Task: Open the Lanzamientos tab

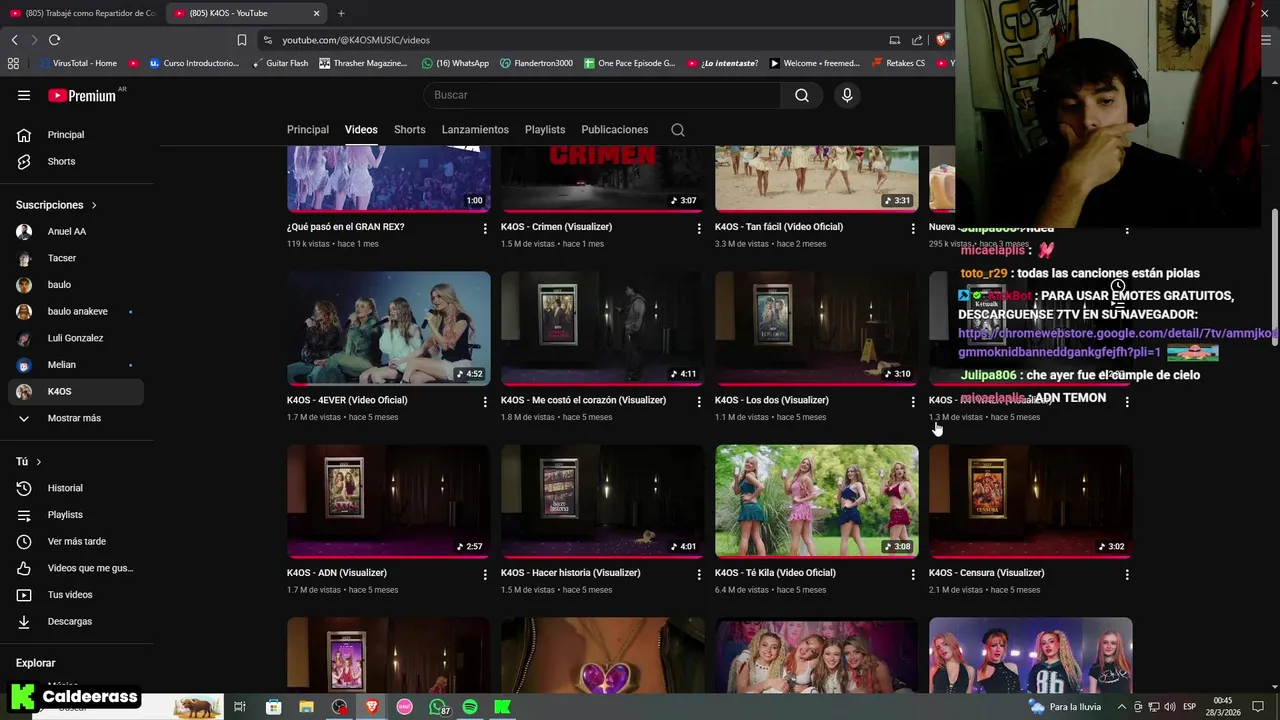Action: (x=475, y=130)
